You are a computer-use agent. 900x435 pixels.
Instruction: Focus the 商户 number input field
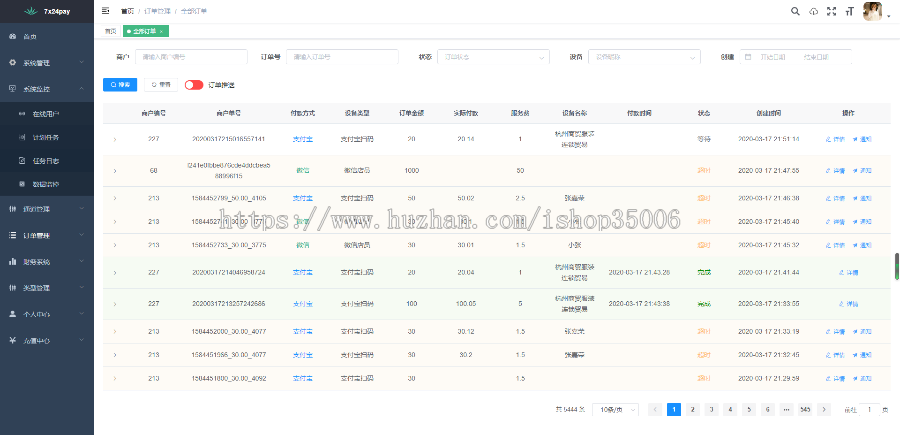[191, 57]
